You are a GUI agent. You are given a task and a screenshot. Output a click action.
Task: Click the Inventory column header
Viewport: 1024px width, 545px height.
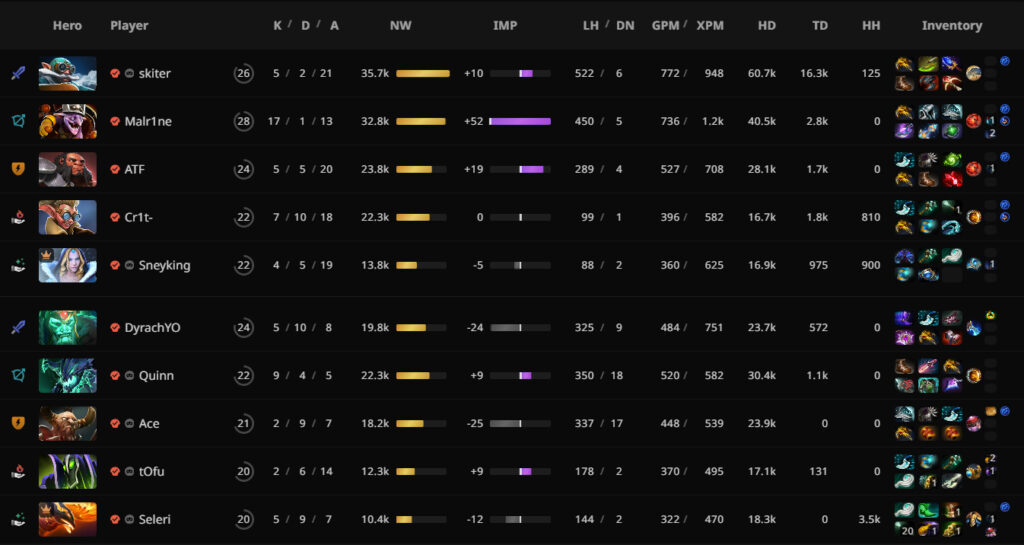point(951,25)
